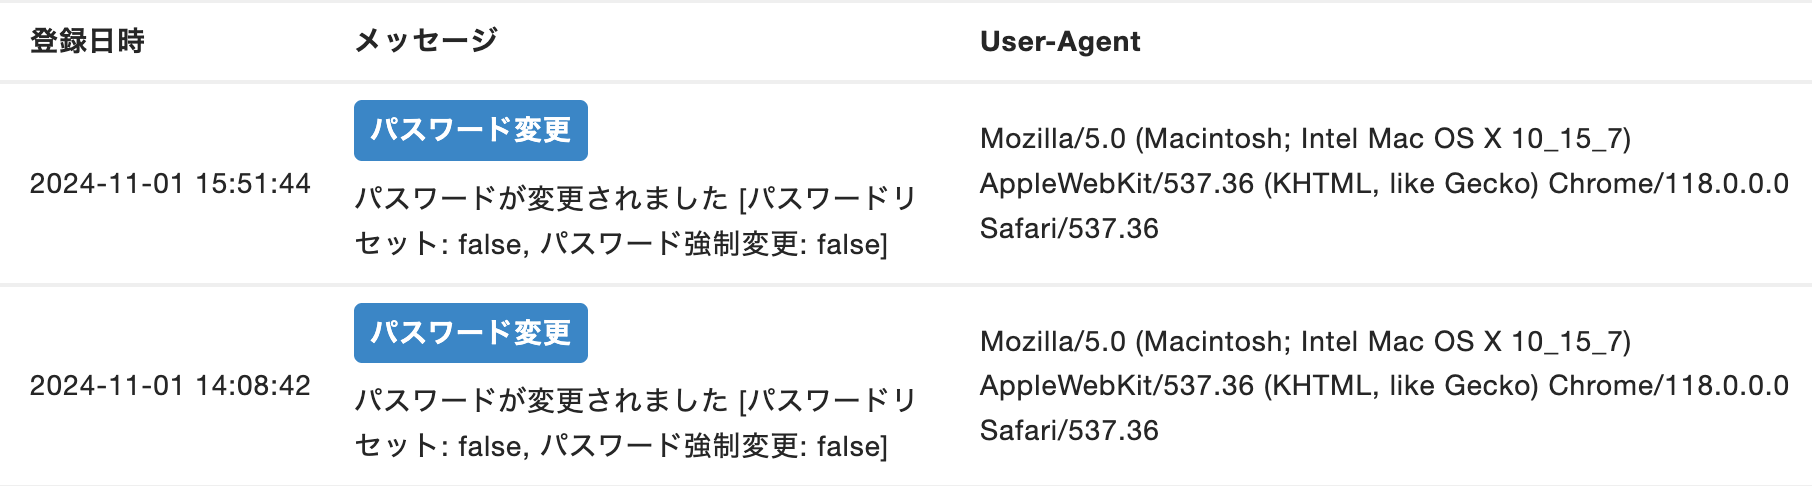Select the 2024-11-01 14:08:42 timestamp
This screenshot has height=486, width=1812.
click(170, 386)
